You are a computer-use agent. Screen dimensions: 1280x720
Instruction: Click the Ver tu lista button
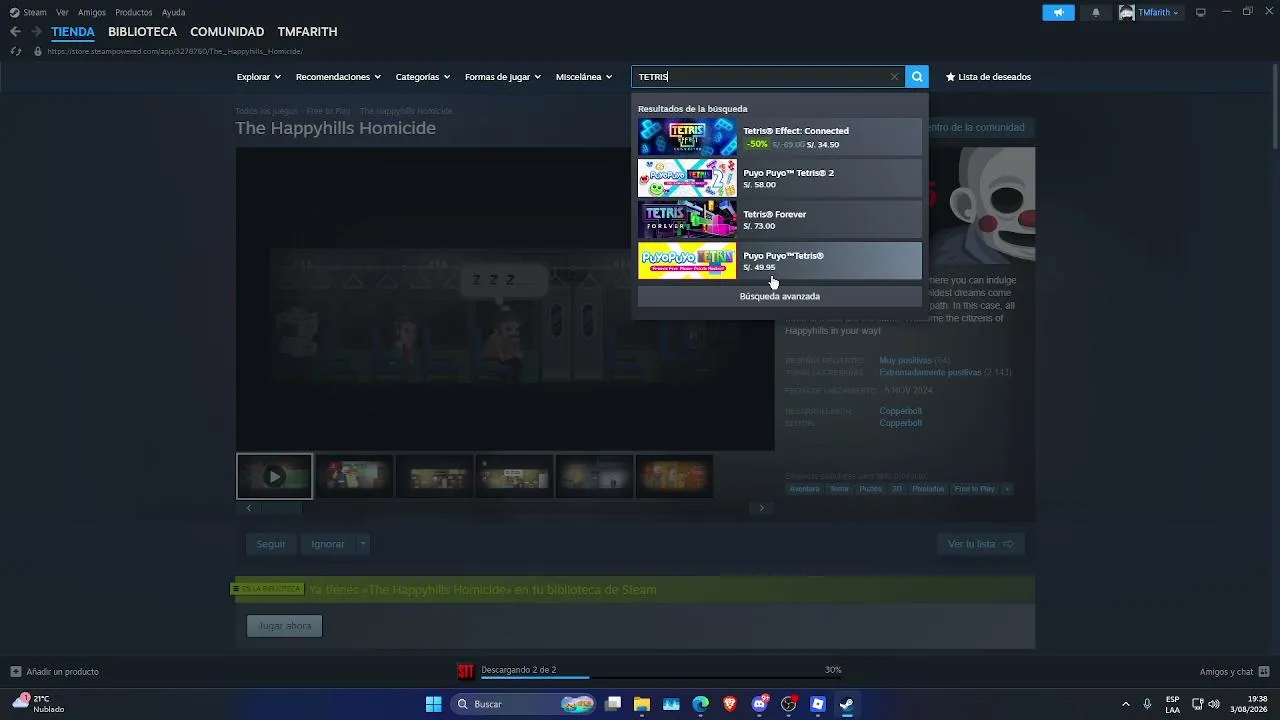980,544
